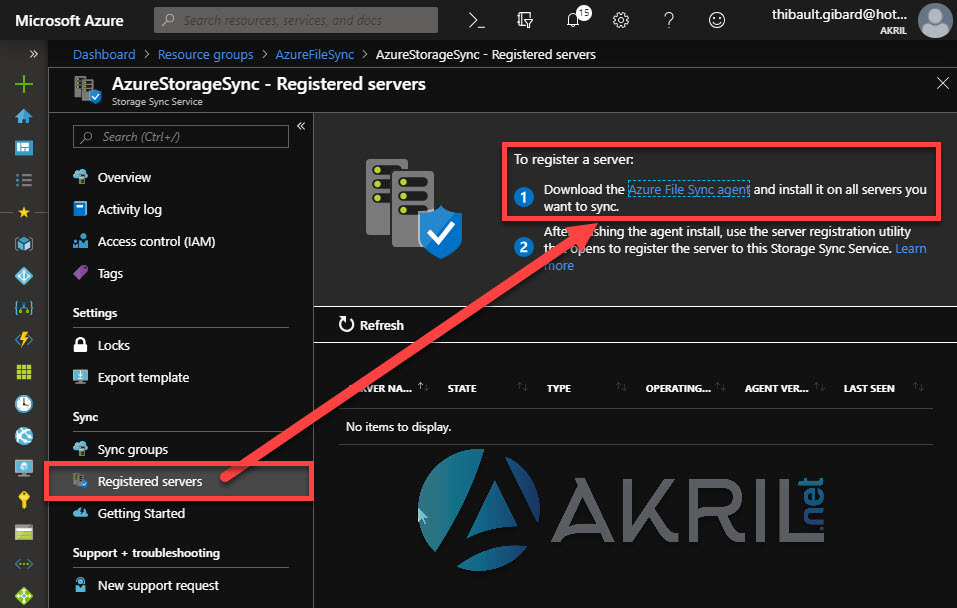The image size is (957, 608).
Task: Open the cube resource icon in sidebar
Action: tap(24, 244)
